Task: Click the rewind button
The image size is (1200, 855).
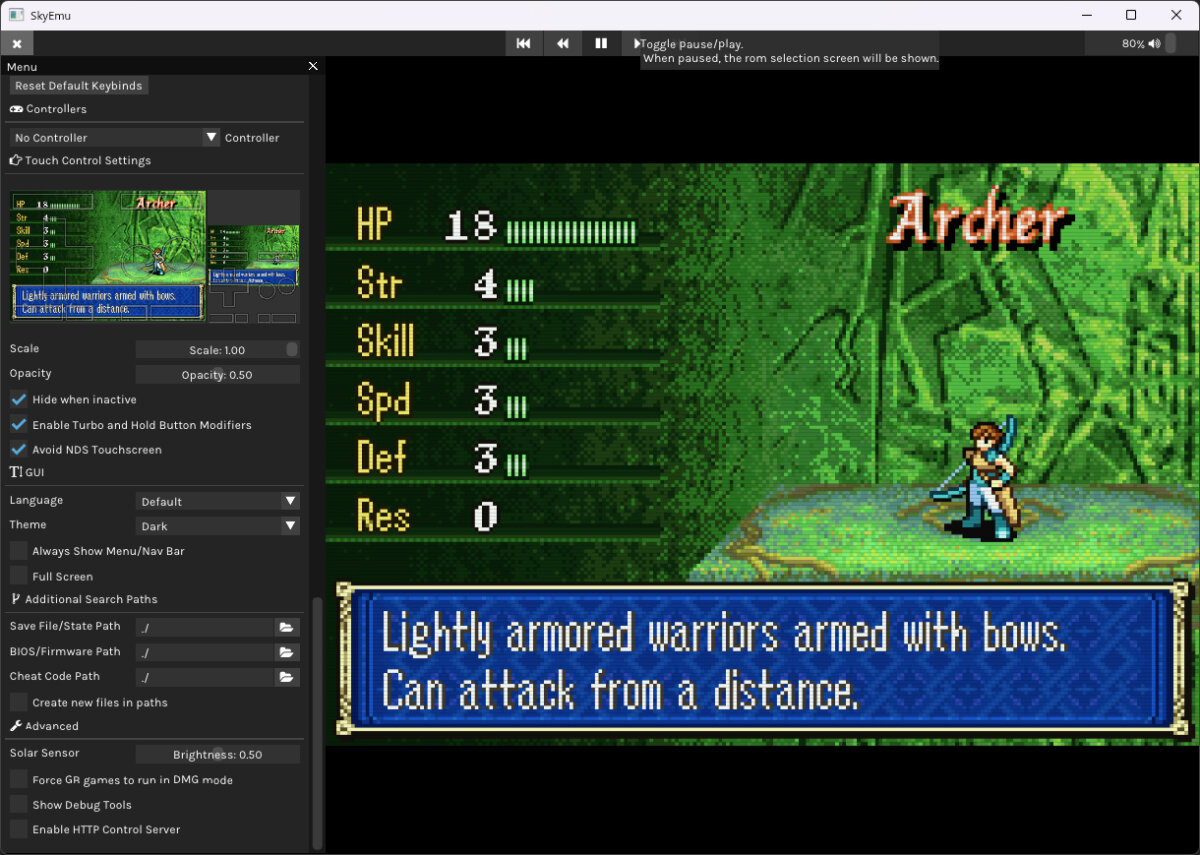Action: pos(562,43)
